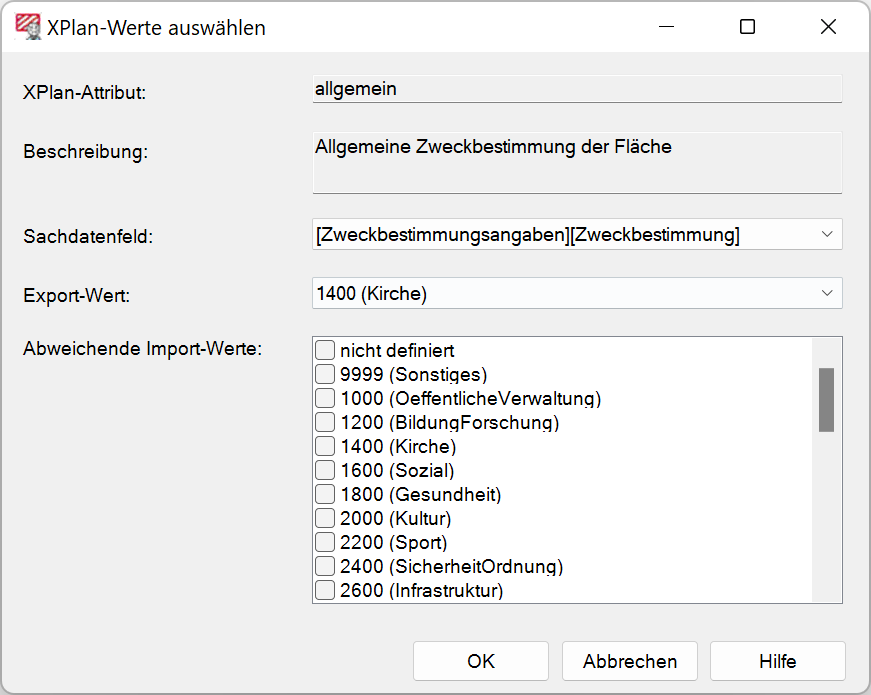Click the XPlan app icon in title bar

tap(28, 27)
